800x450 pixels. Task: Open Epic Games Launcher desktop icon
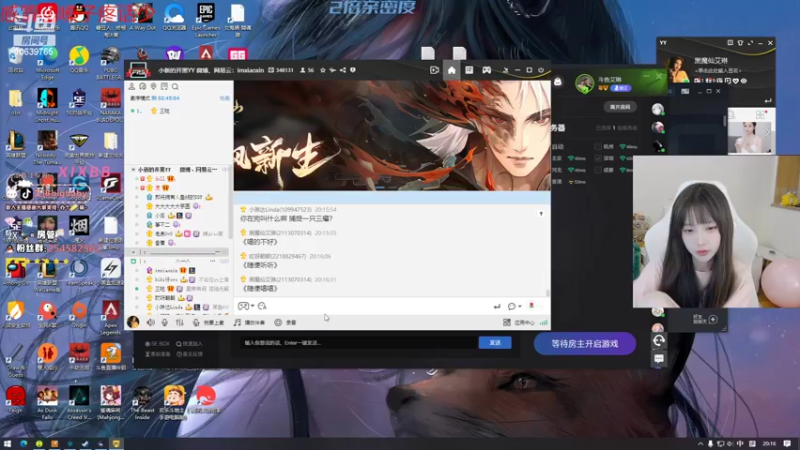(206, 19)
